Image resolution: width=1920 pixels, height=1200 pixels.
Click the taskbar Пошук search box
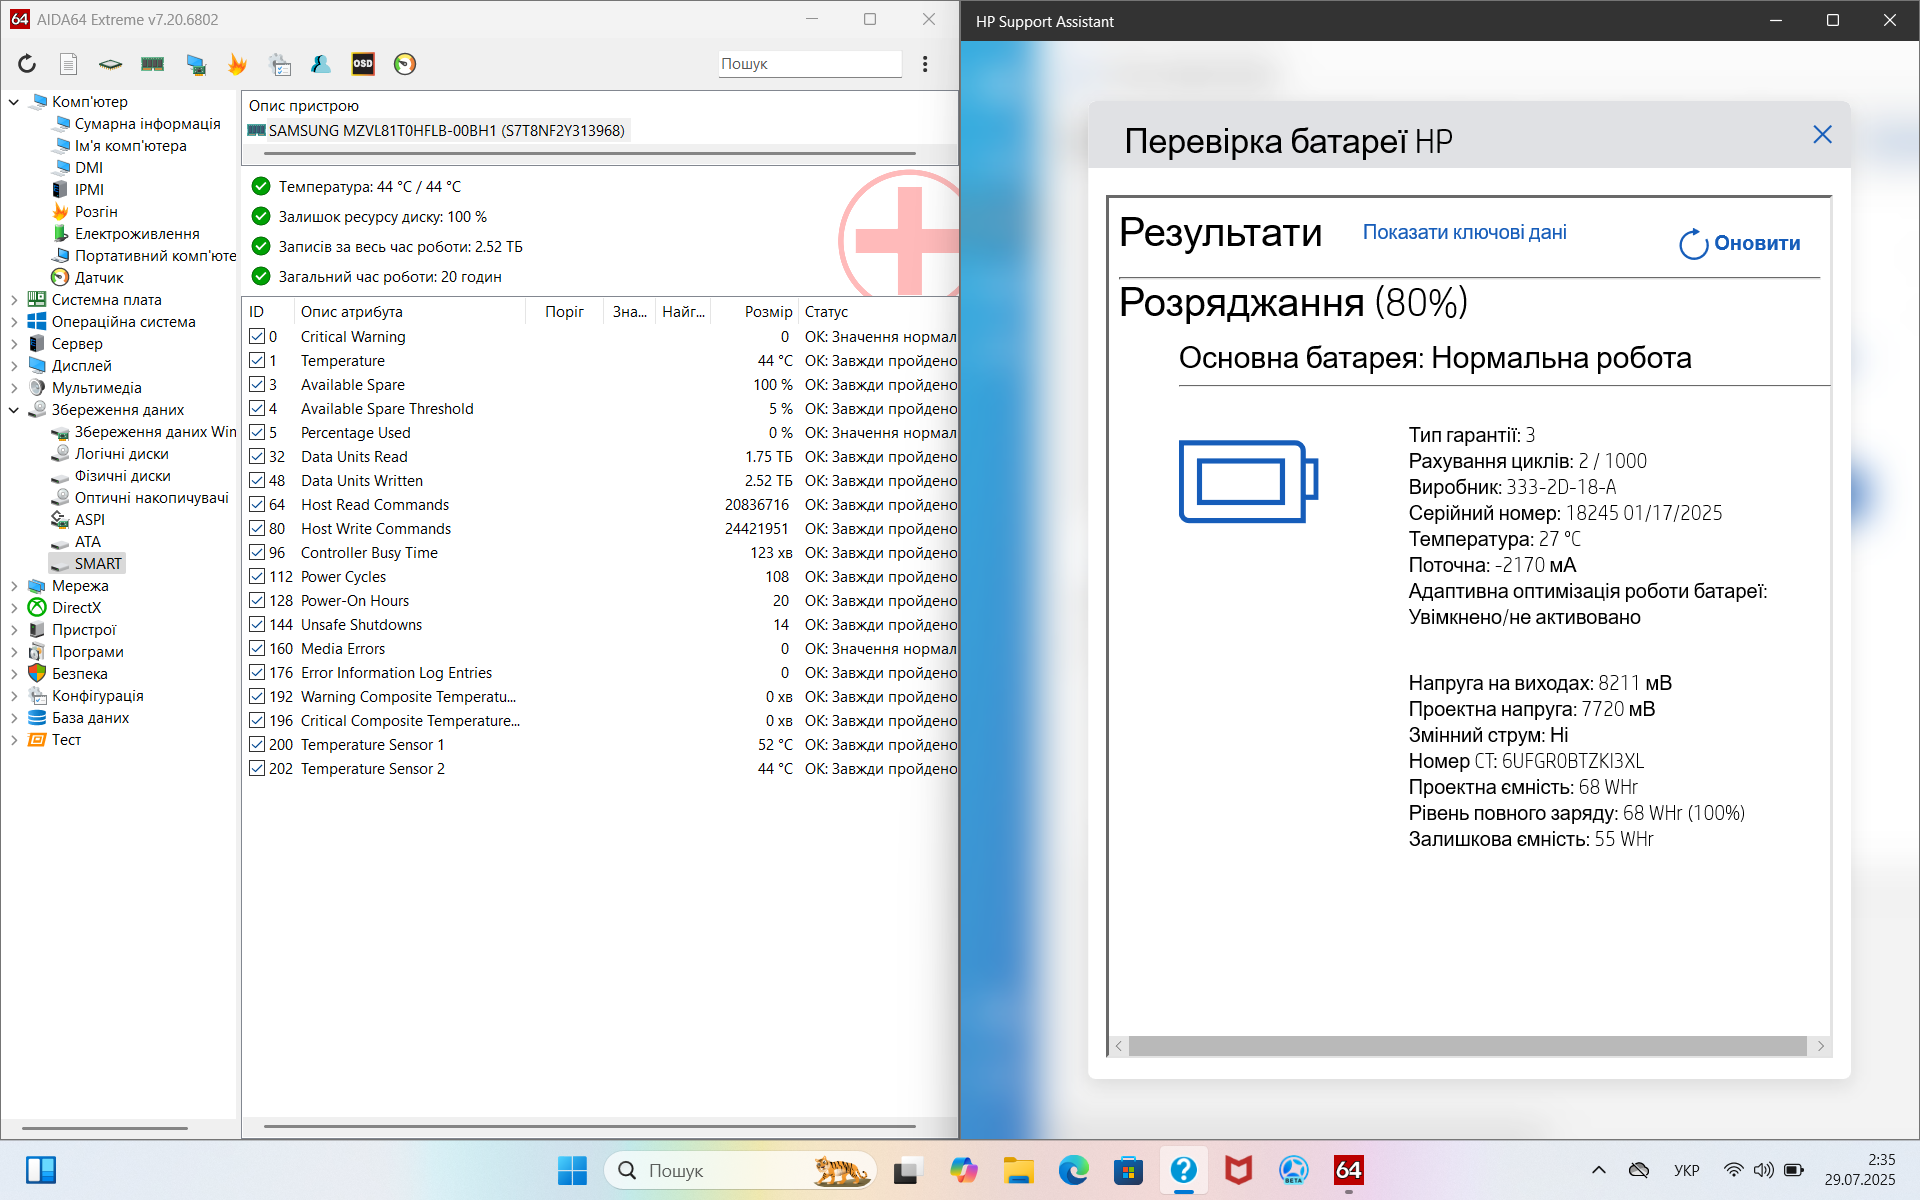(740, 1170)
